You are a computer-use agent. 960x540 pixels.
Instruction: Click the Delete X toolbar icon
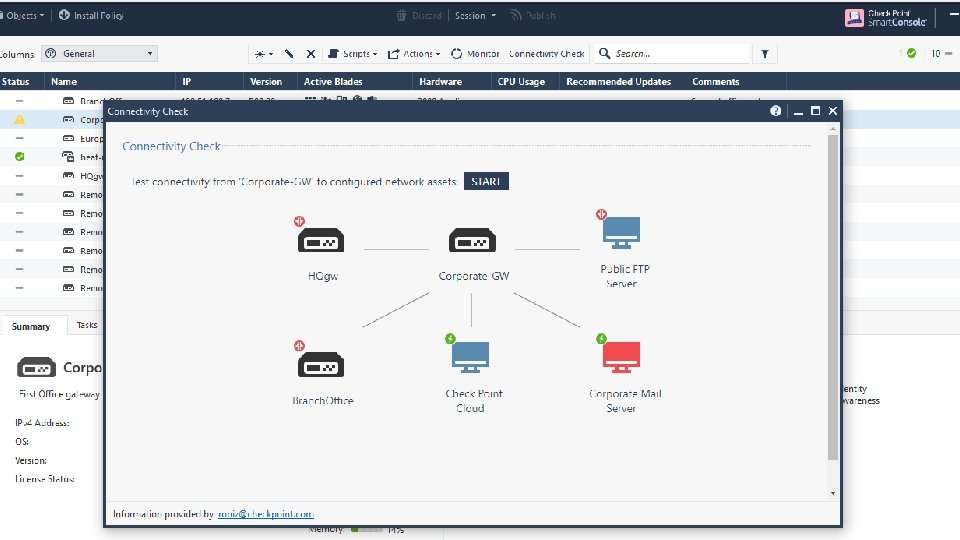coord(311,54)
